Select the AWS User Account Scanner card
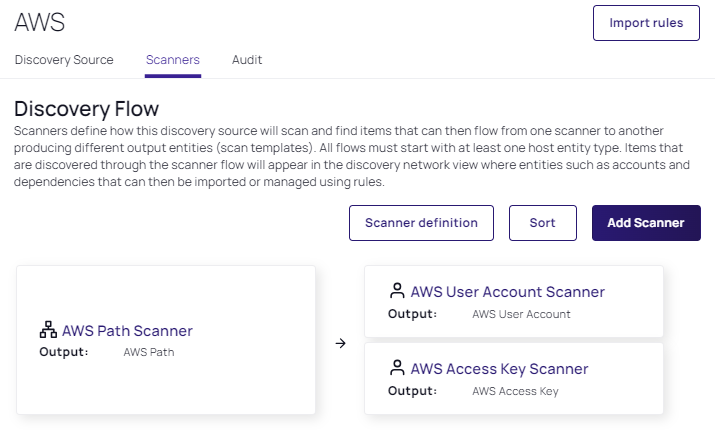This screenshot has width=715, height=430. tap(514, 301)
